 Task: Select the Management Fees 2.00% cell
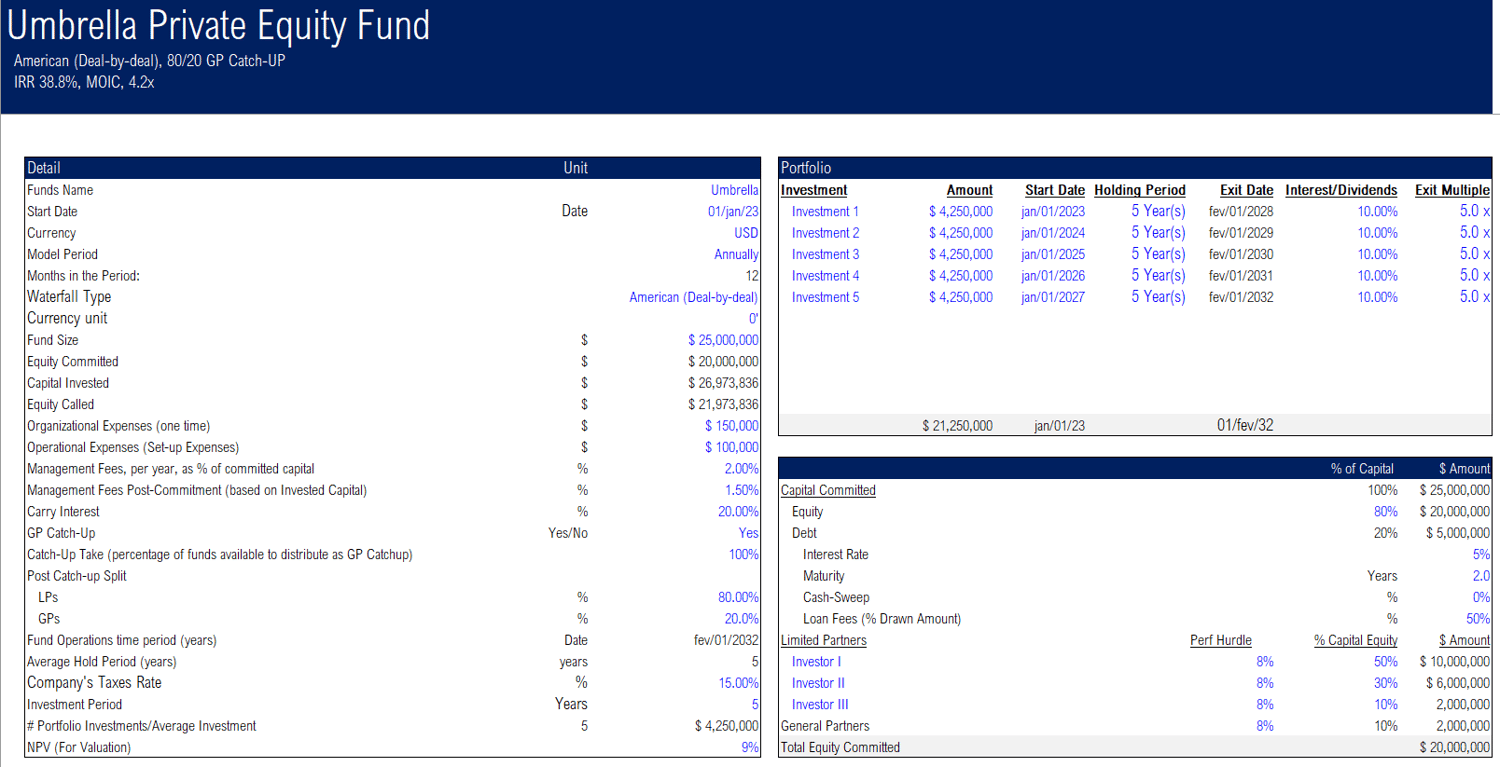click(x=741, y=469)
